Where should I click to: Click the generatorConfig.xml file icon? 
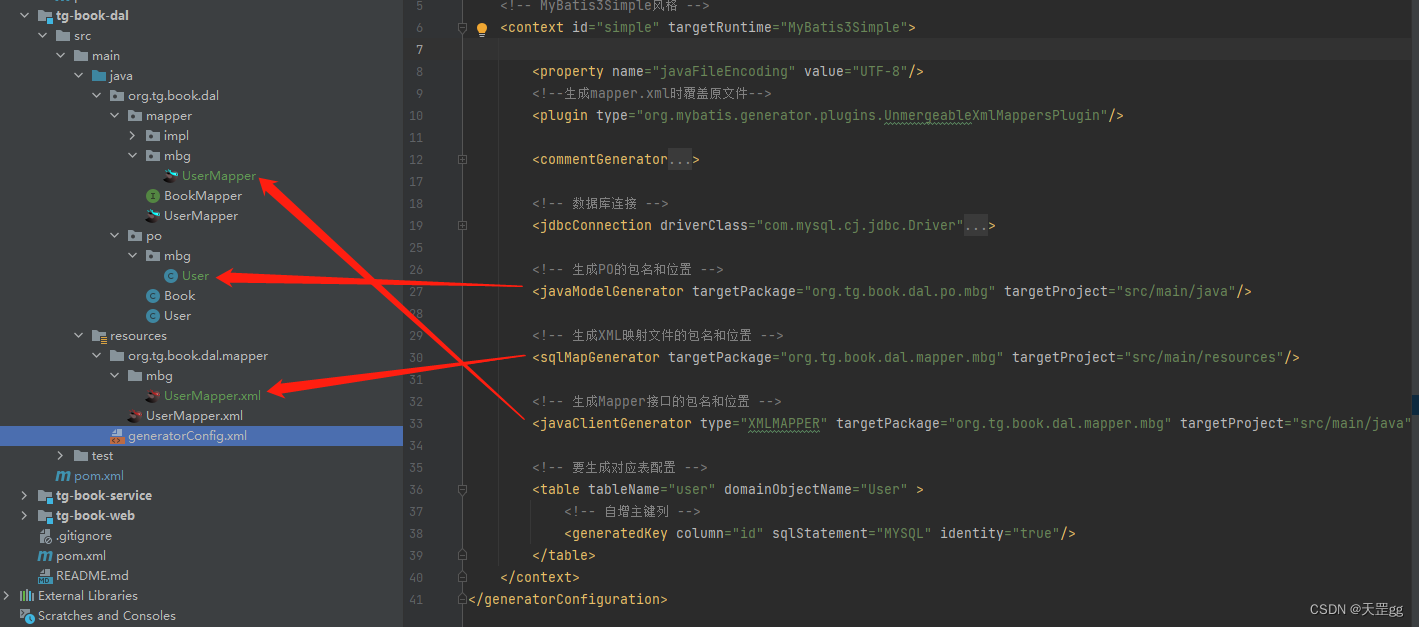[117, 436]
